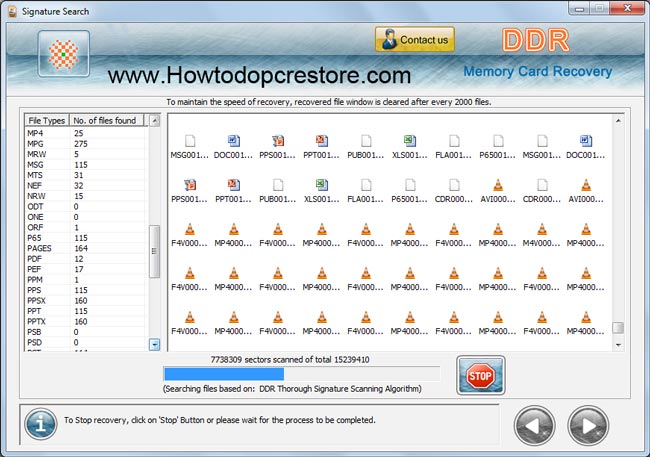650x457 pixels.
Task: Select the PDF file type row
Action: [85, 259]
